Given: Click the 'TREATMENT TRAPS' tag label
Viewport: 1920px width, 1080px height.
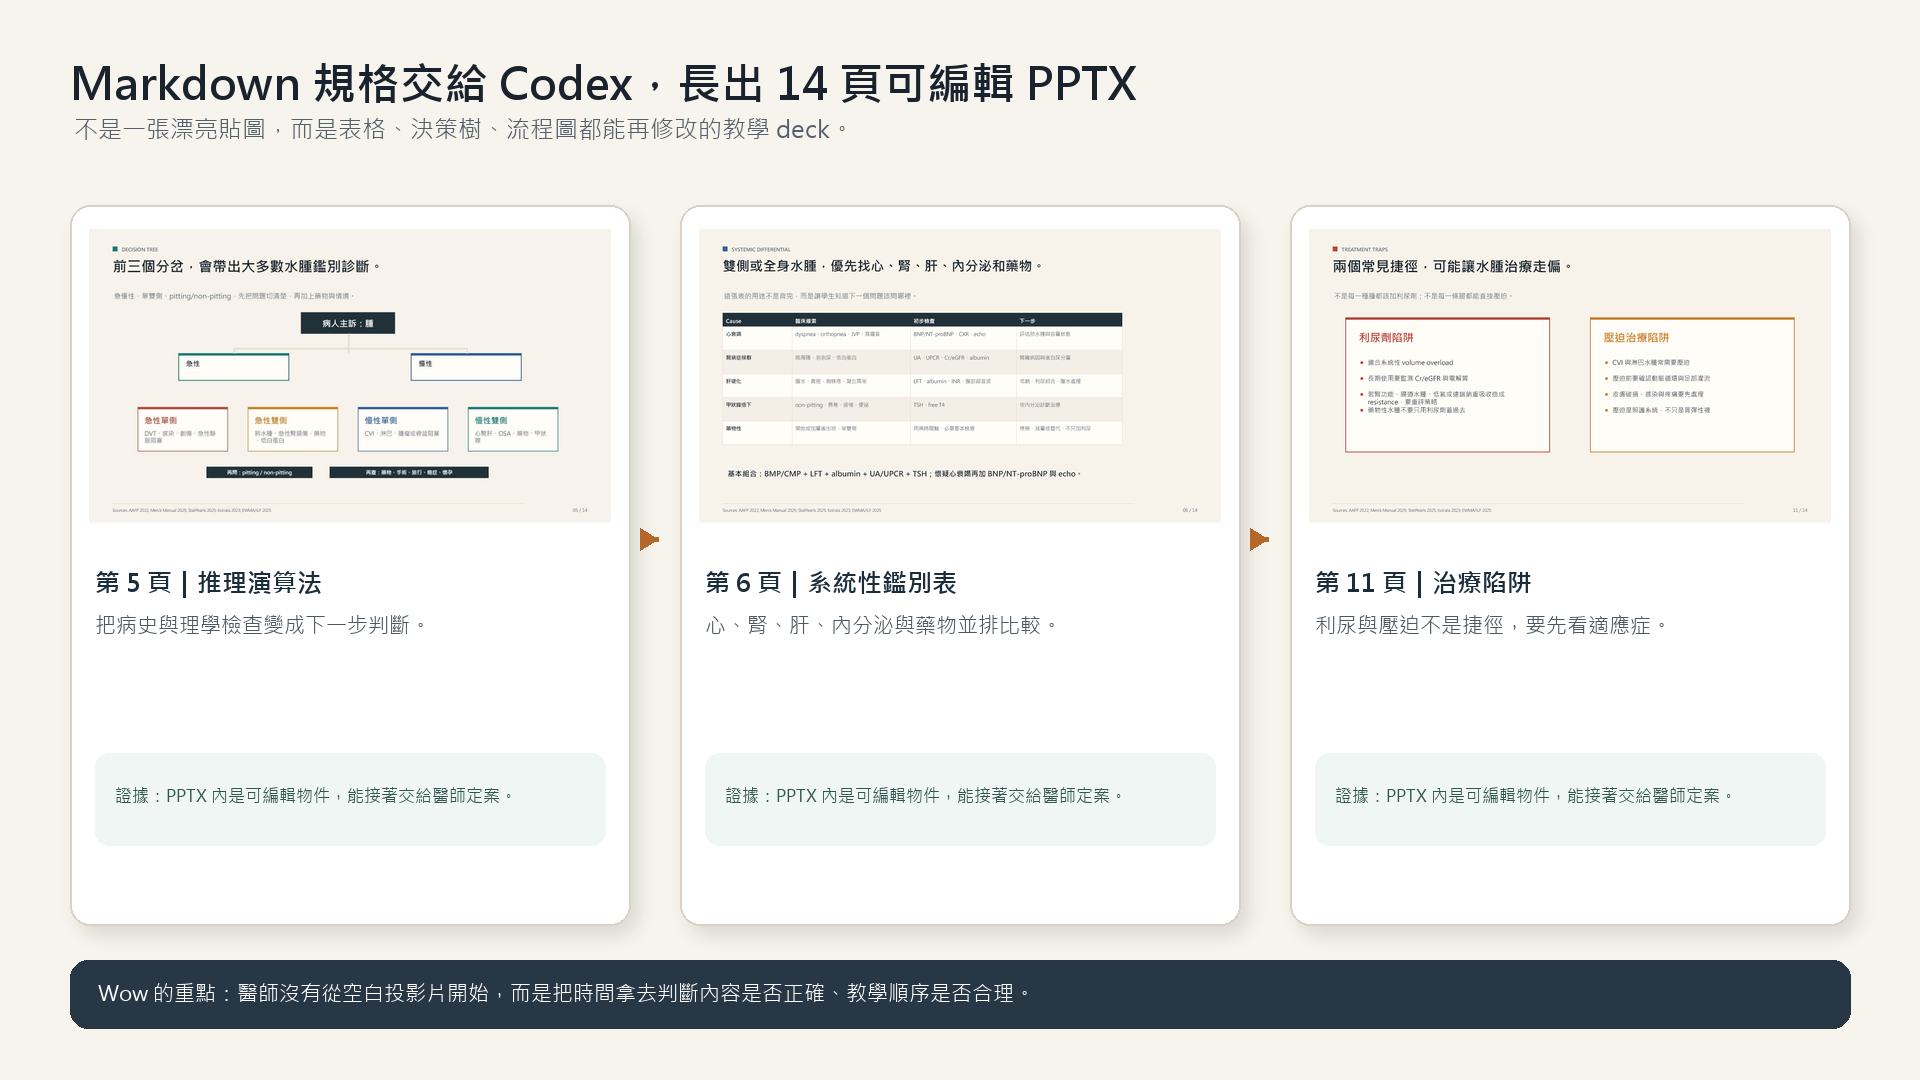Looking at the screenshot, I should coord(1364,249).
